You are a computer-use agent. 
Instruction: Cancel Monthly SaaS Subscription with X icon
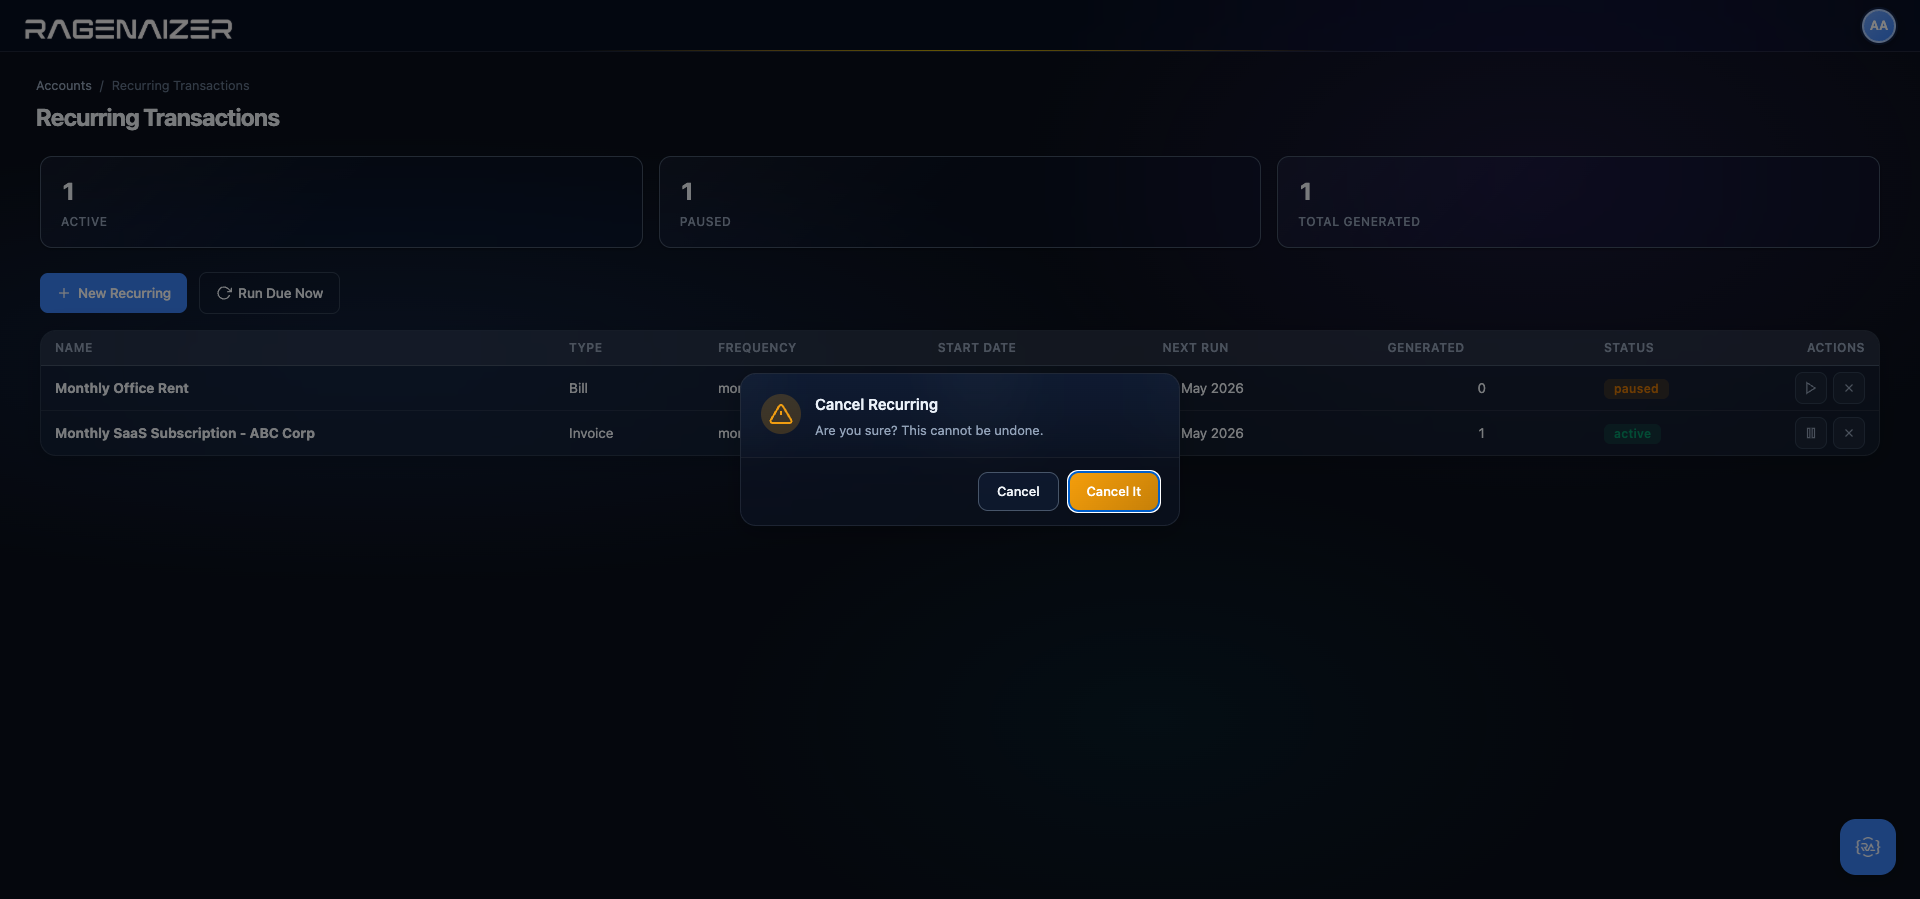[1848, 433]
